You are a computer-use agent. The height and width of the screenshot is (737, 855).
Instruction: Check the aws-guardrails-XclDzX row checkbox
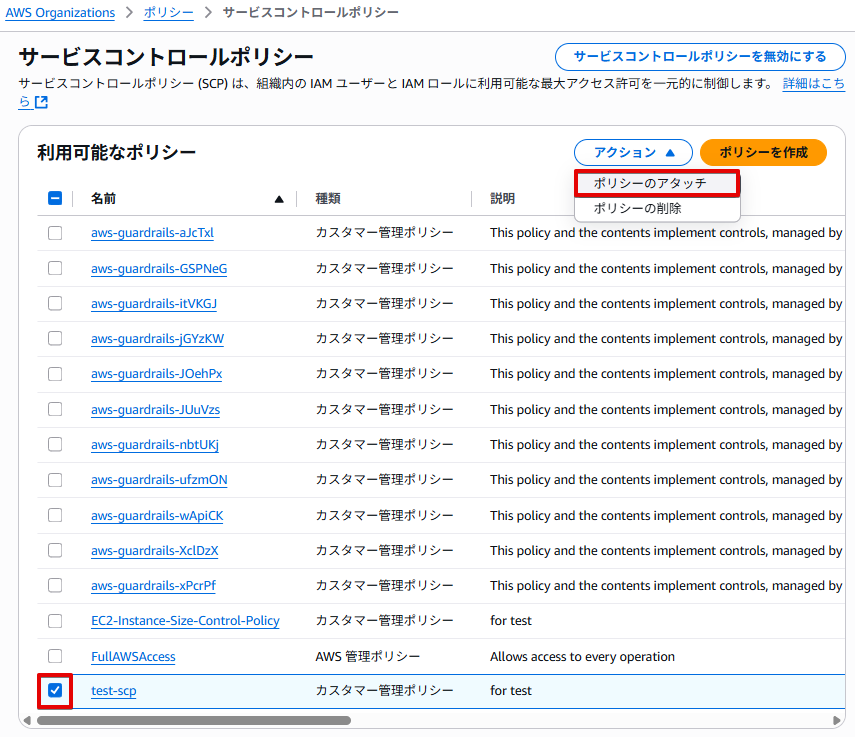click(x=55, y=550)
